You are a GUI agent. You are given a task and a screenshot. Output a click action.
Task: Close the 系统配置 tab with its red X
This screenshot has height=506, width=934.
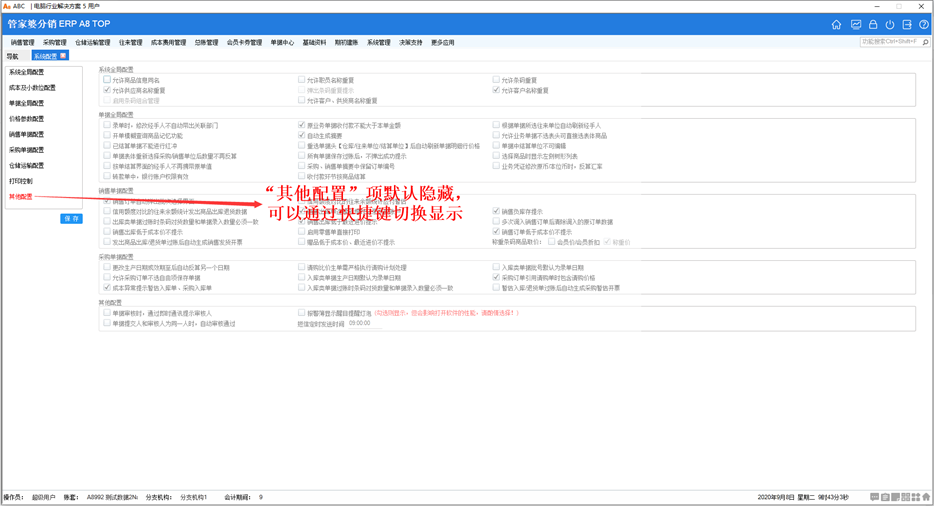point(63,55)
